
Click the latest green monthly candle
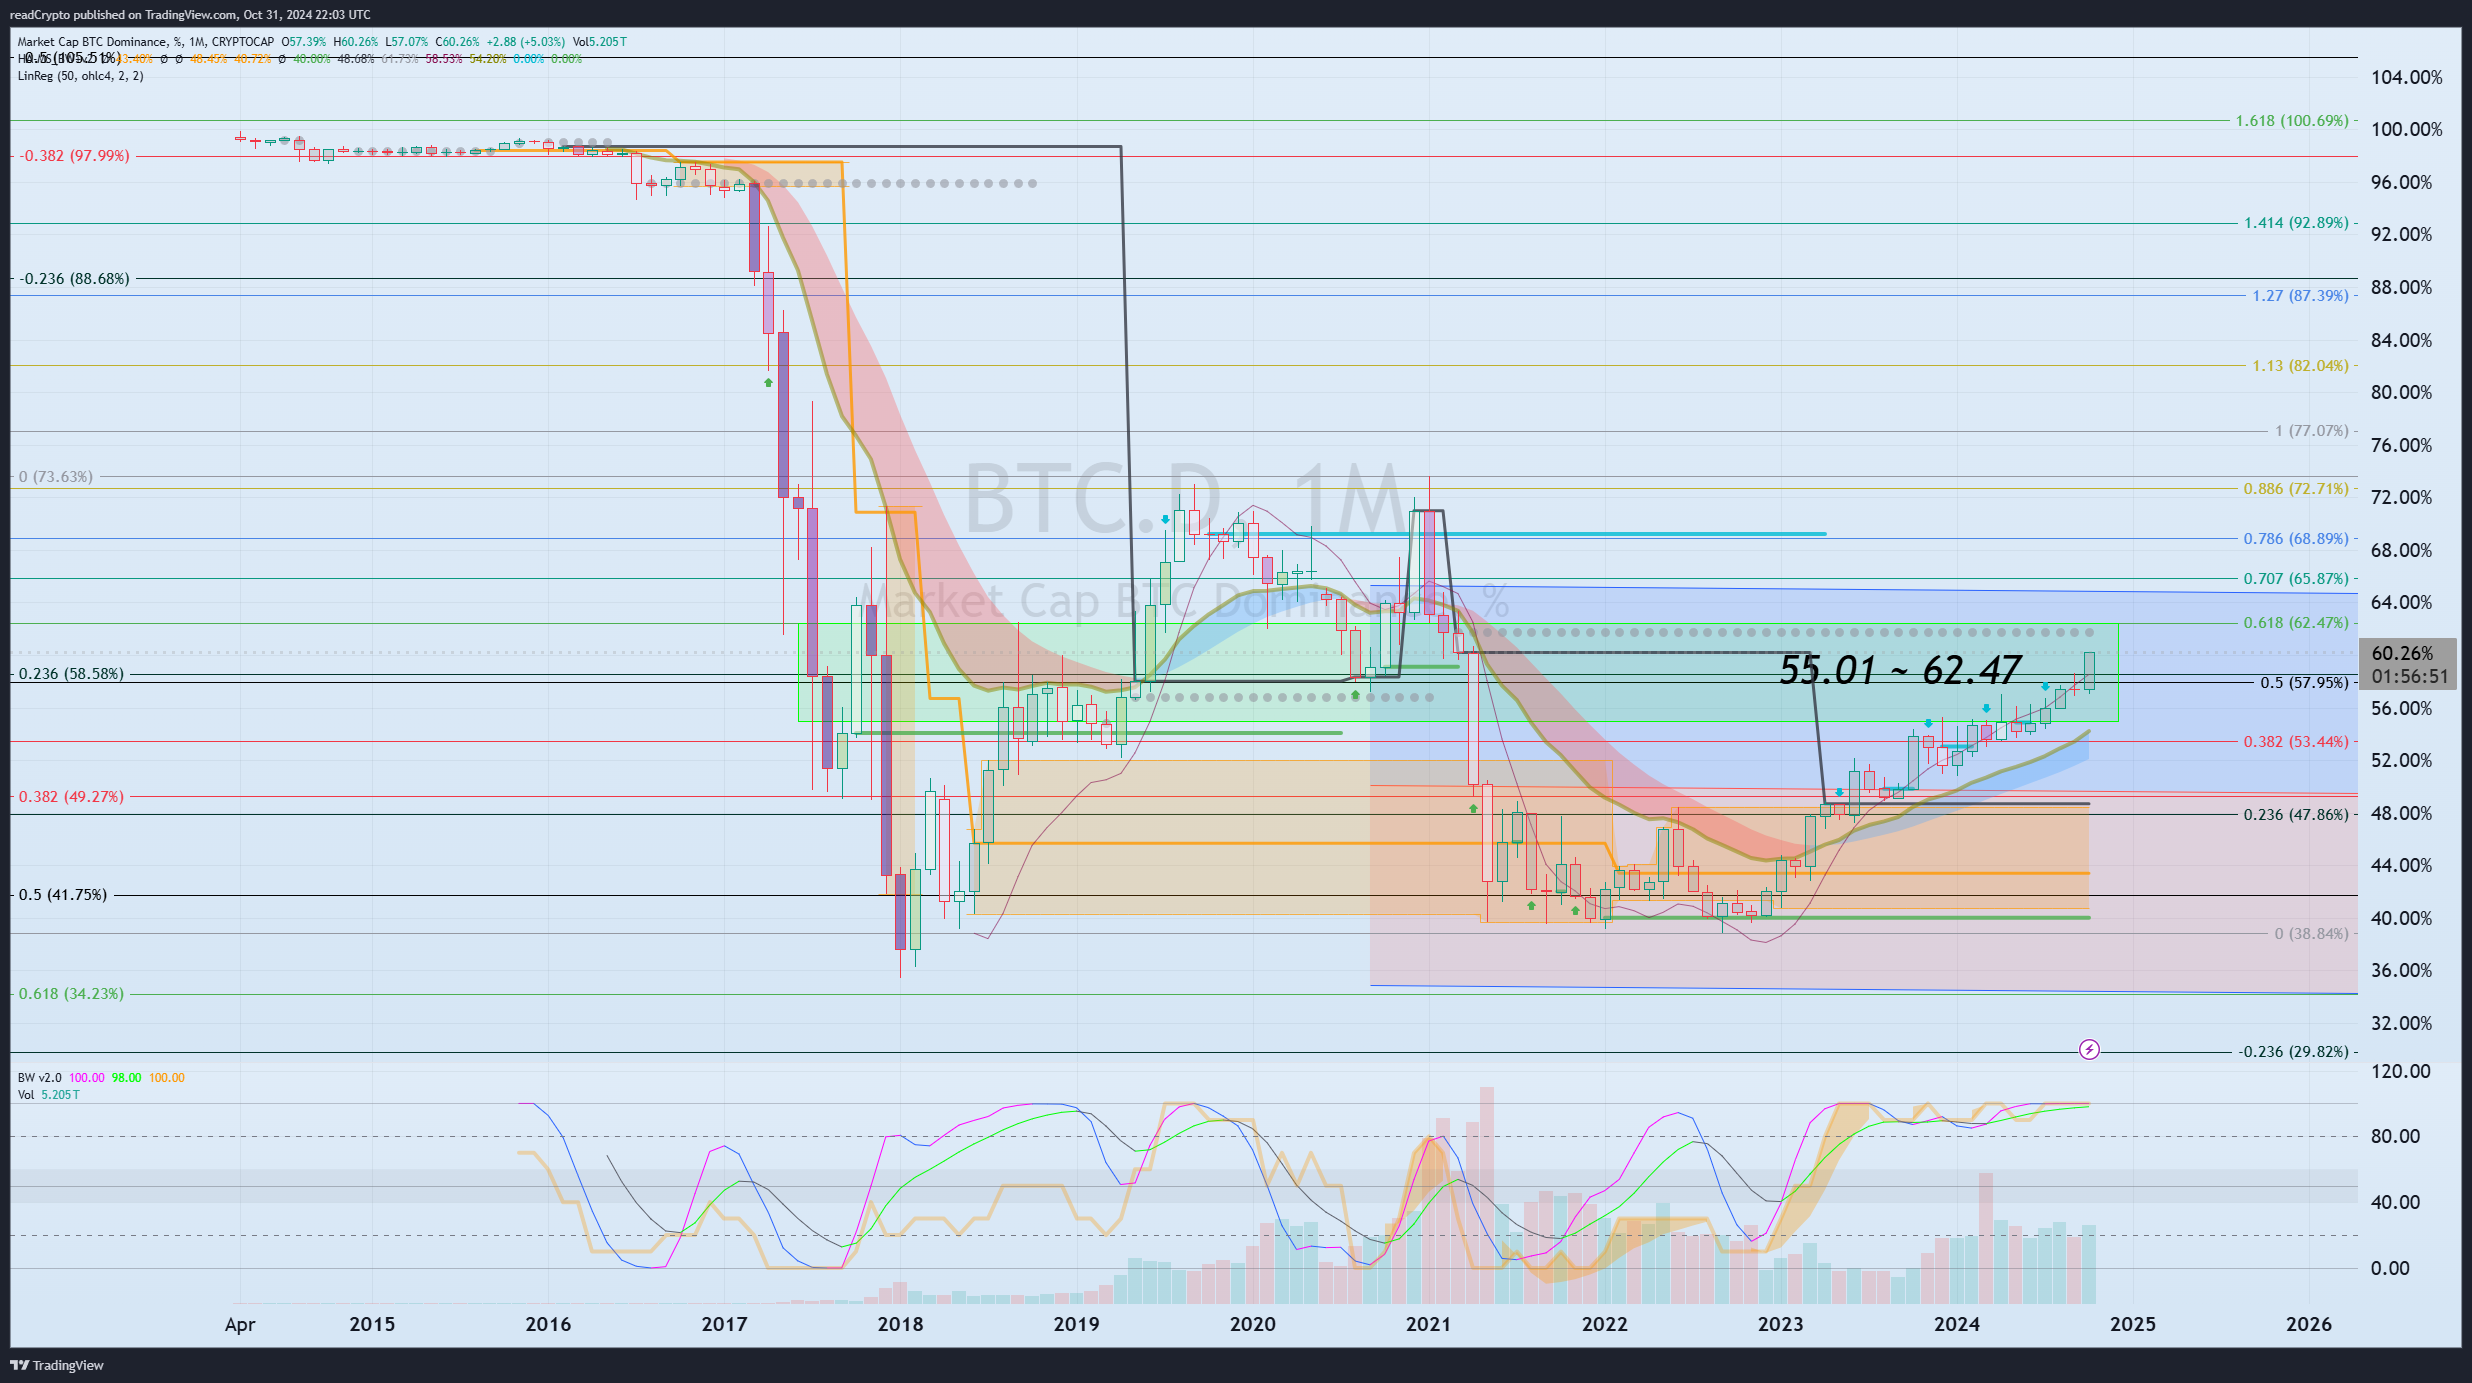coord(2089,670)
